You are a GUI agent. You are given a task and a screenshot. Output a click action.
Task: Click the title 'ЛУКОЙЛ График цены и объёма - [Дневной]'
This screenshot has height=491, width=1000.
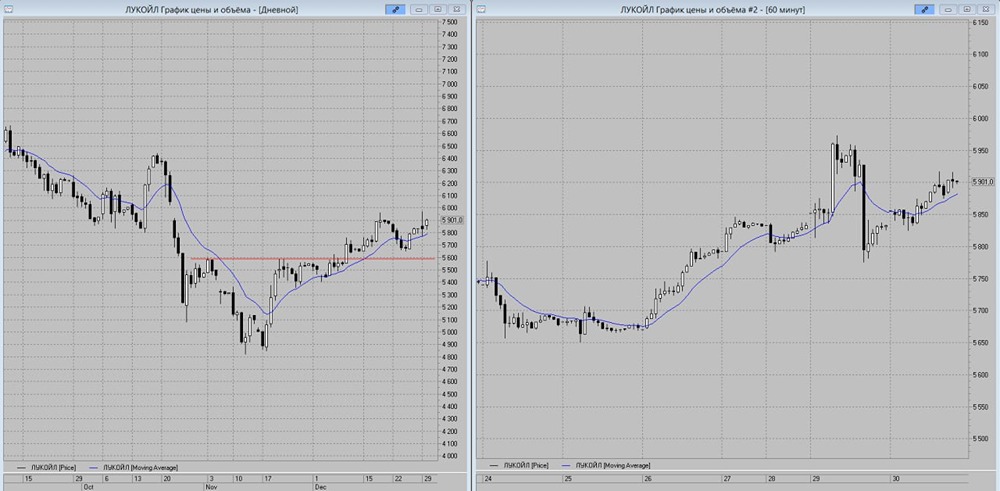[x=212, y=10]
